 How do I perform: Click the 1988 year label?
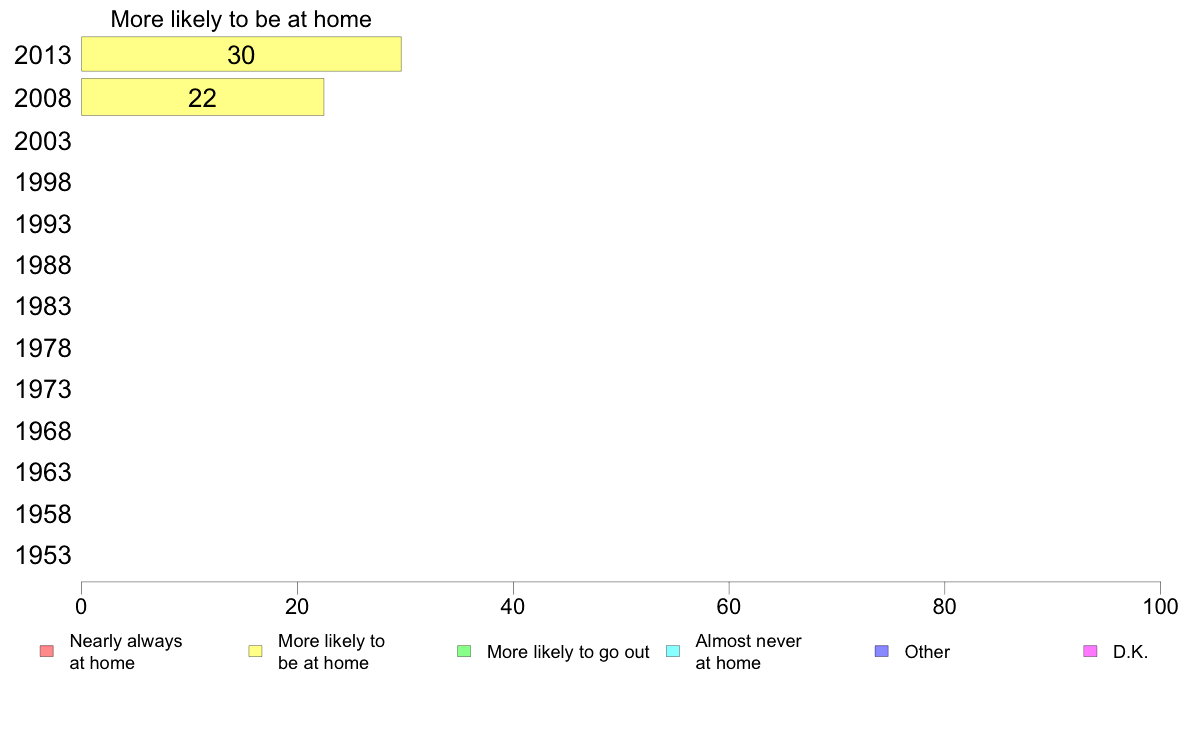point(42,265)
